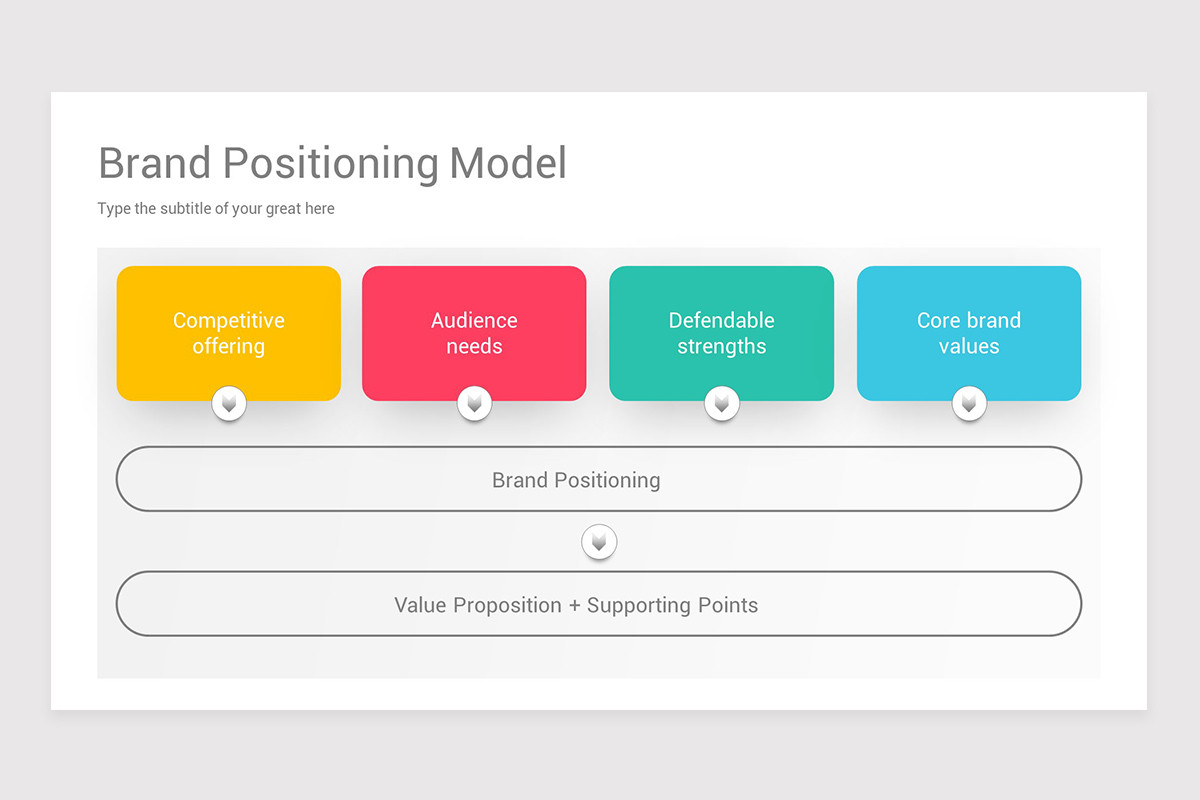Select the 'Core brand values' text label
The width and height of the screenshot is (1200, 800).
coord(969,333)
